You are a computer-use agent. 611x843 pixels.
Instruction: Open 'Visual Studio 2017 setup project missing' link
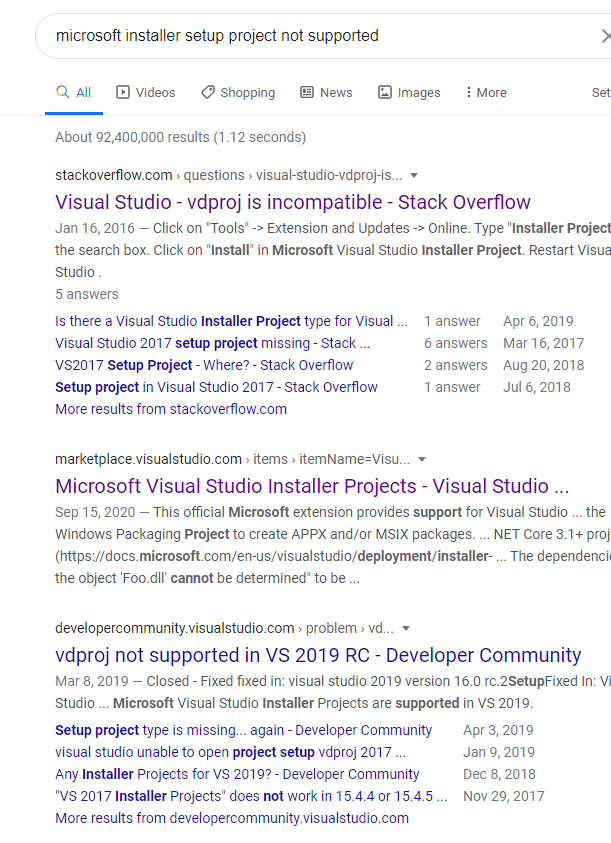[x=212, y=343]
